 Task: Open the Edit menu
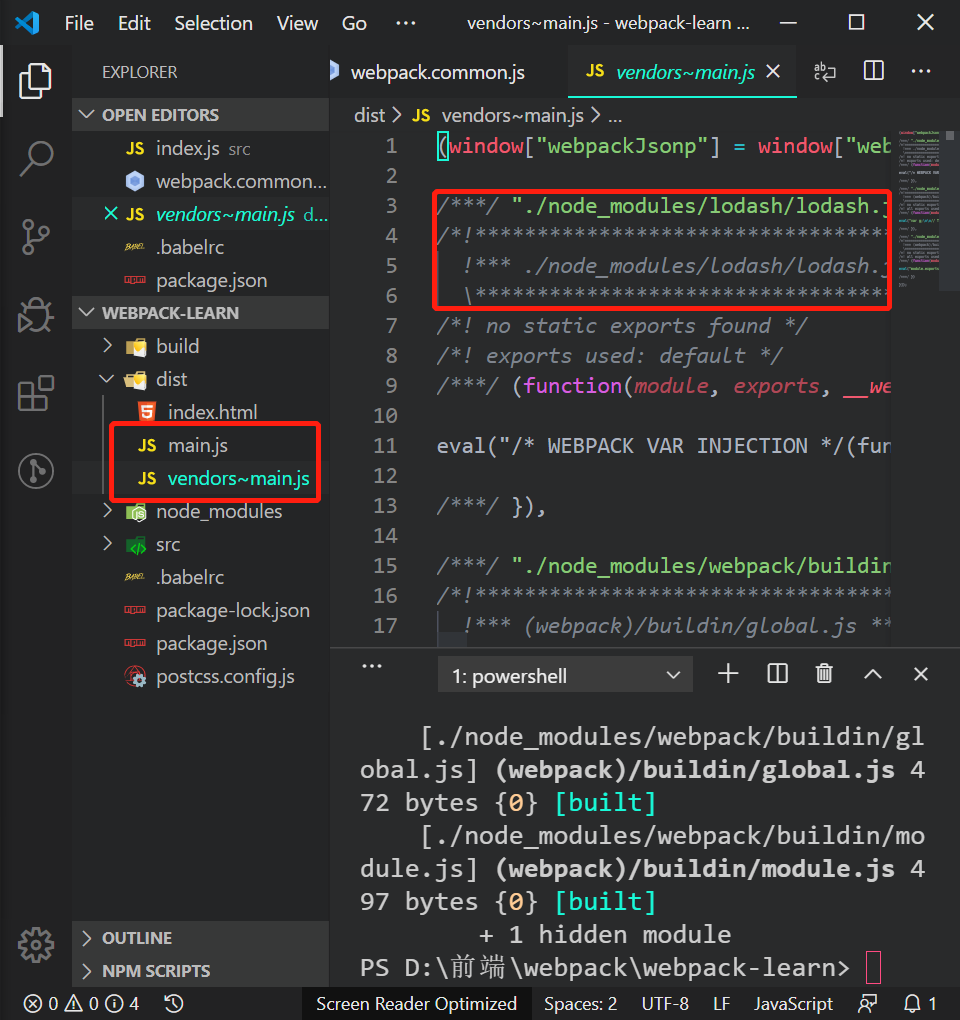134,23
